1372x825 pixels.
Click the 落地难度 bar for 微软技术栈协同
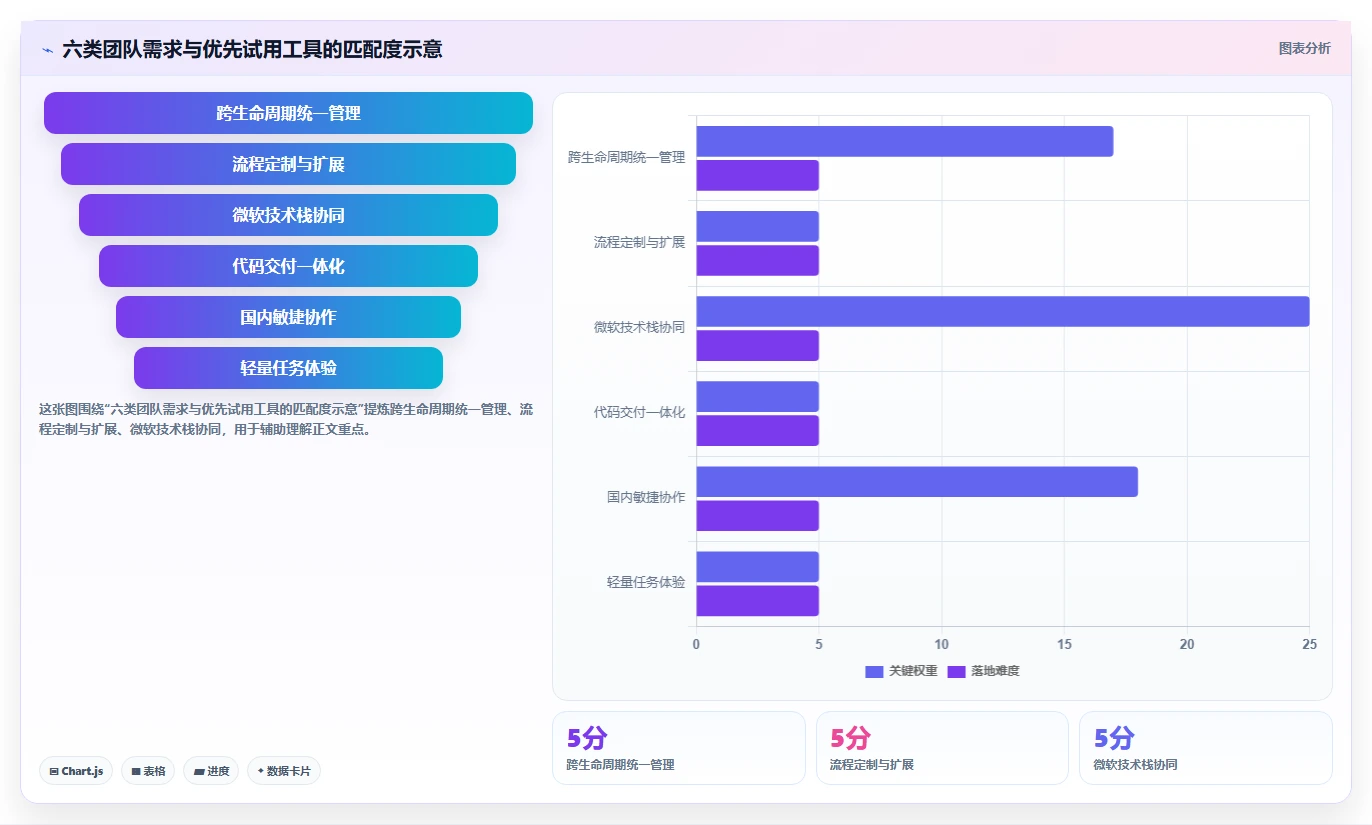pos(757,345)
